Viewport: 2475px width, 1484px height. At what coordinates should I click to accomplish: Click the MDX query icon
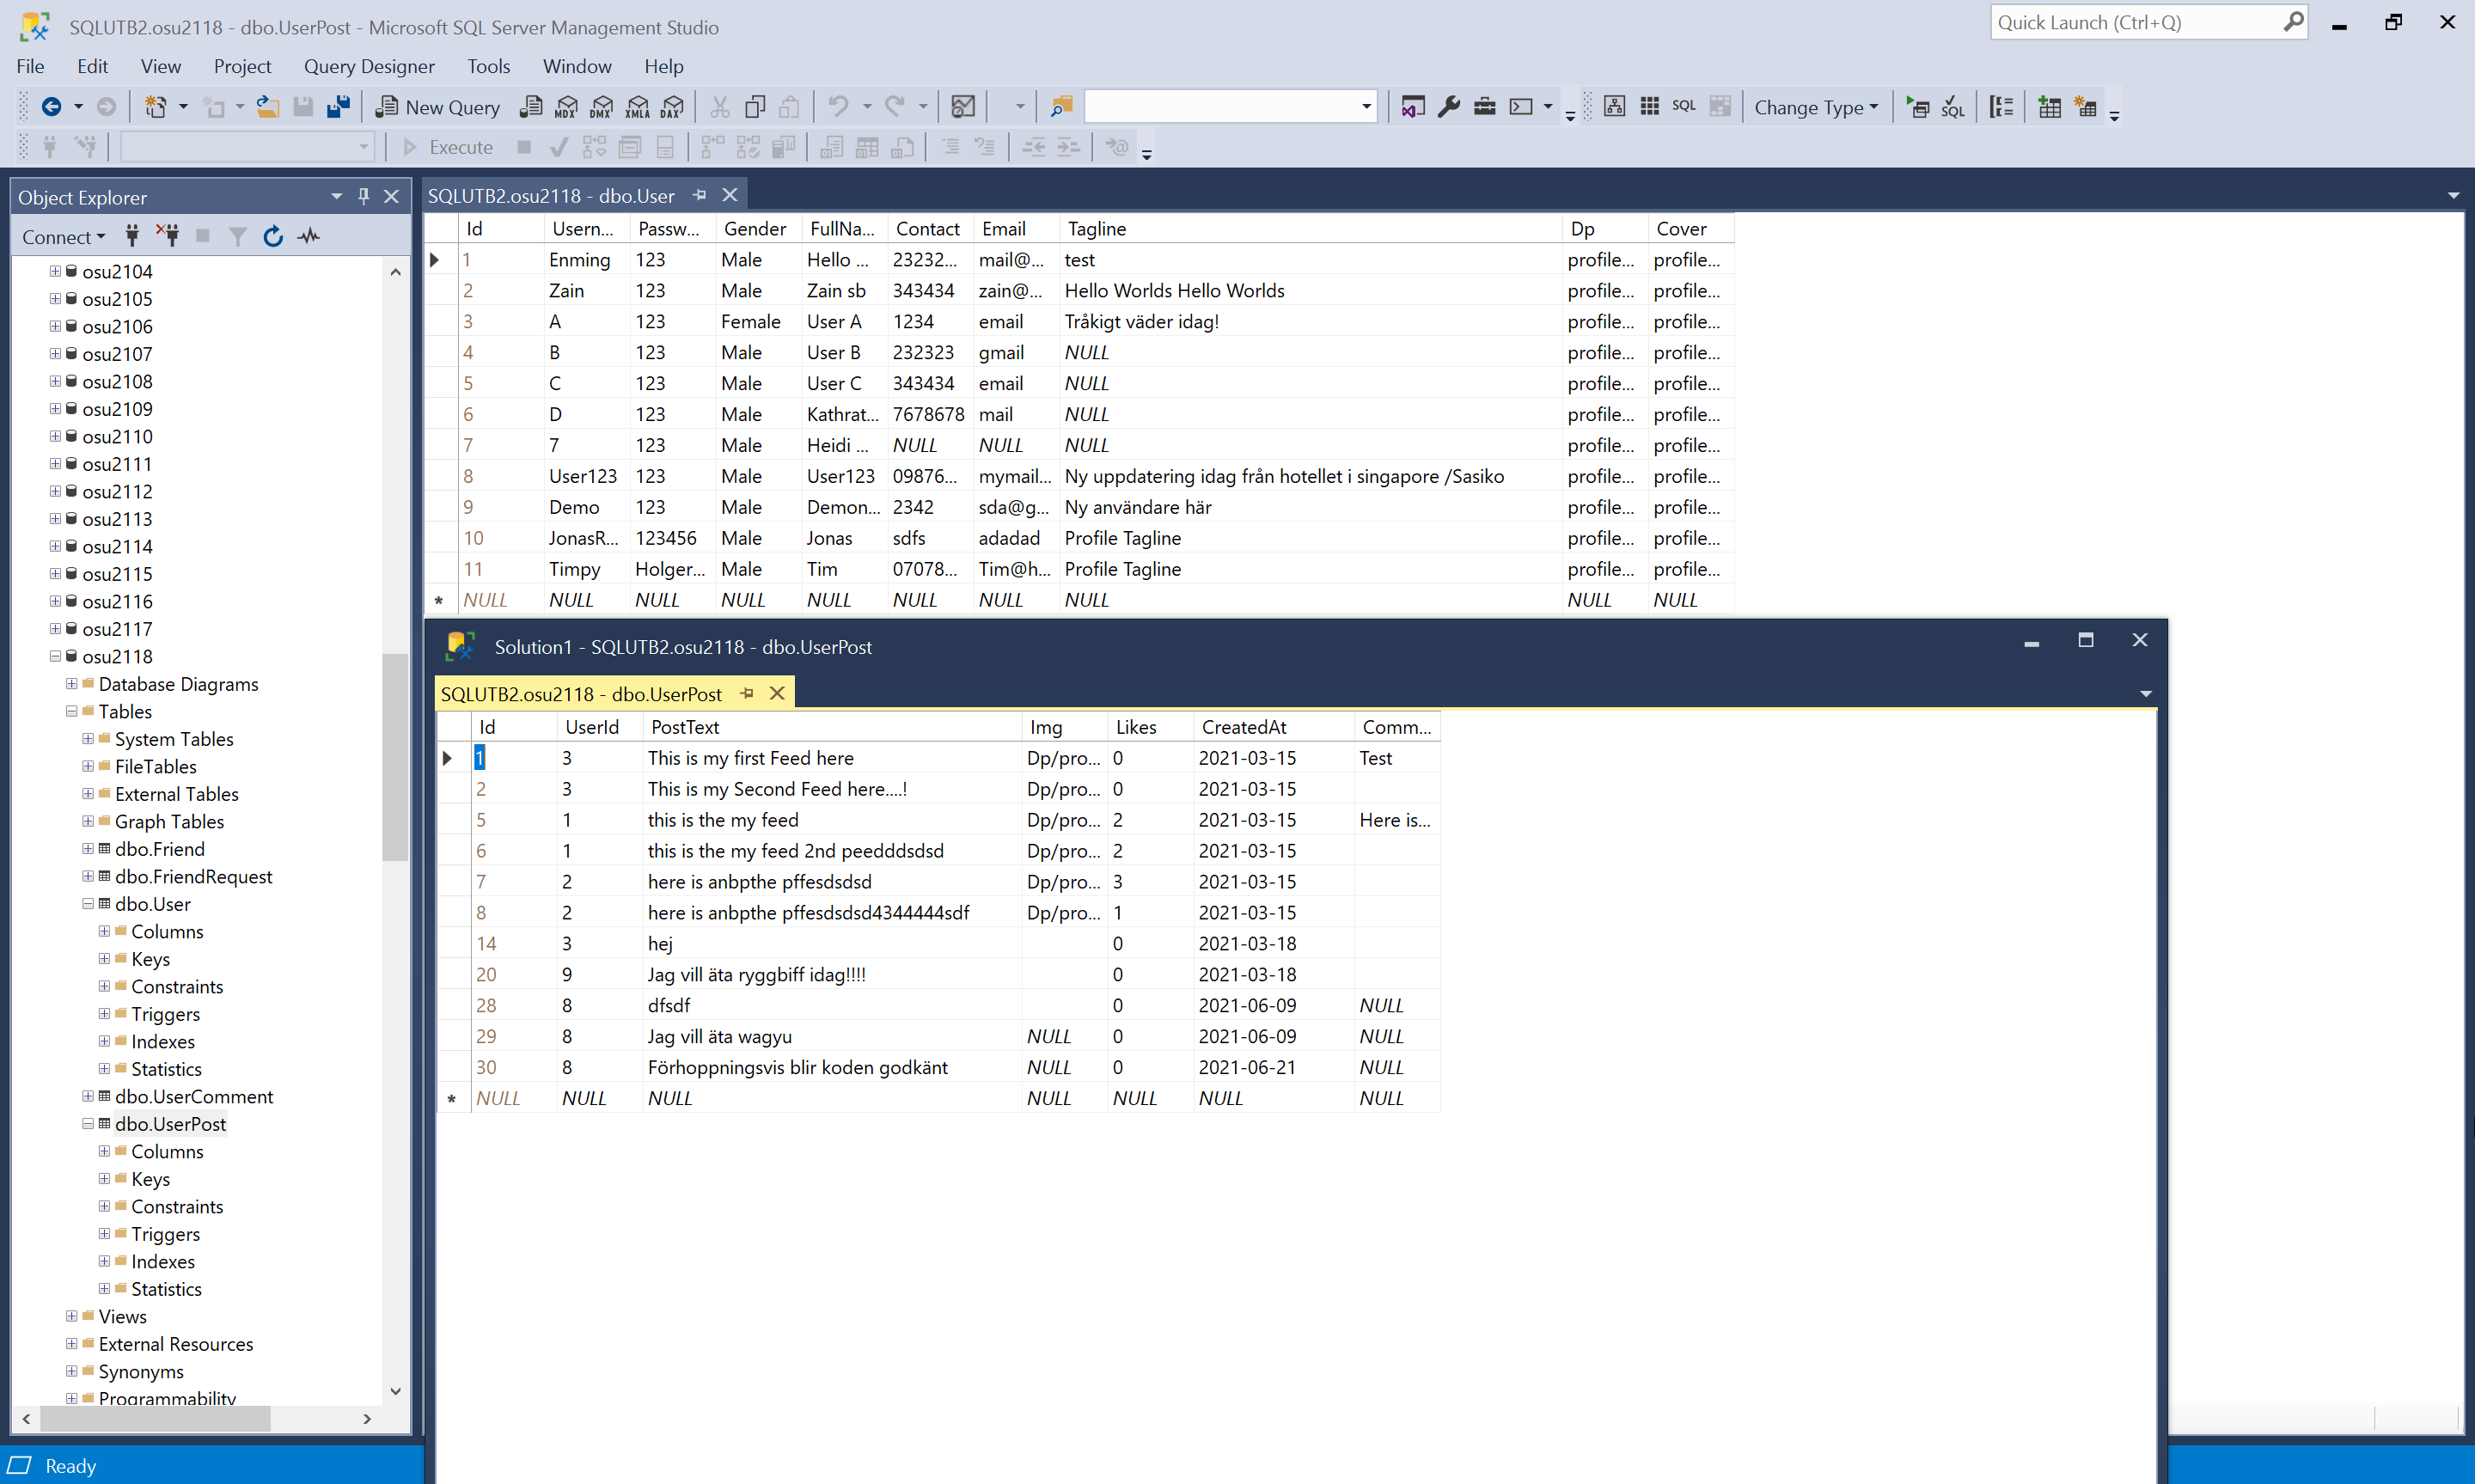566,107
